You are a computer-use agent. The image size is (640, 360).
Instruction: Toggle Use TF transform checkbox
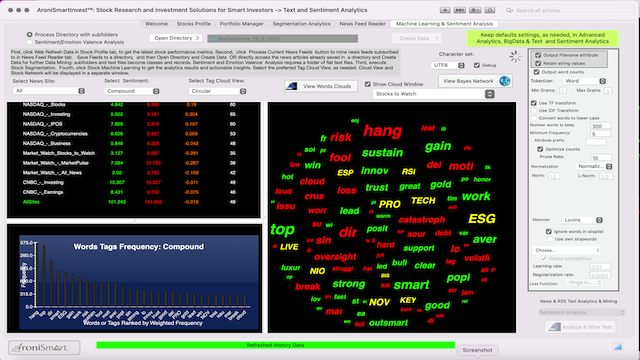(534, 103)
